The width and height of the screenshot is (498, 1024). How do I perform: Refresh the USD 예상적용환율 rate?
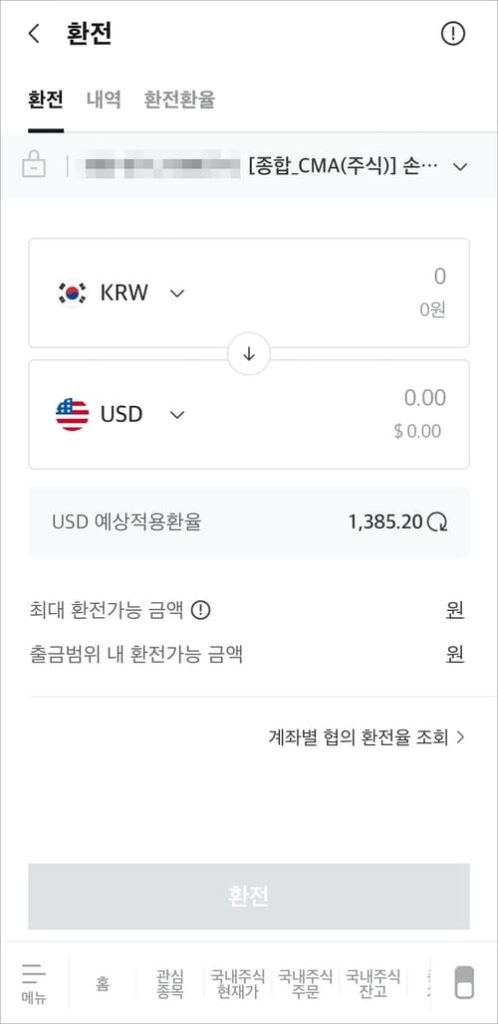438,522
